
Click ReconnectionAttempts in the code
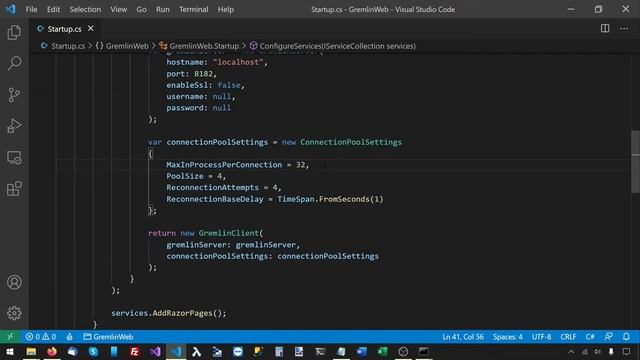(212, 187)
